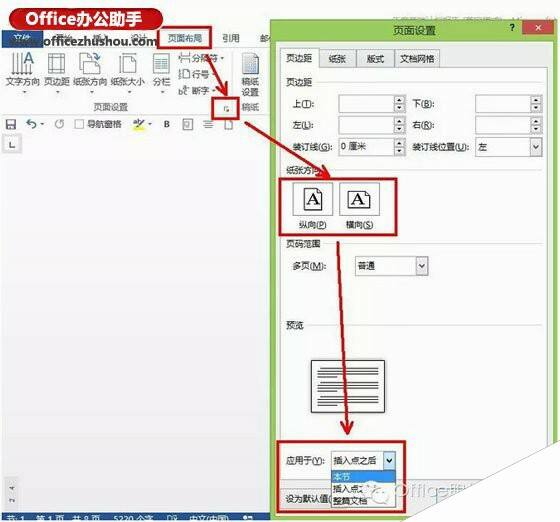Click the Redo icon in quick toolbar
Viewport: 560px width, 522px height.
coord(59,124)
